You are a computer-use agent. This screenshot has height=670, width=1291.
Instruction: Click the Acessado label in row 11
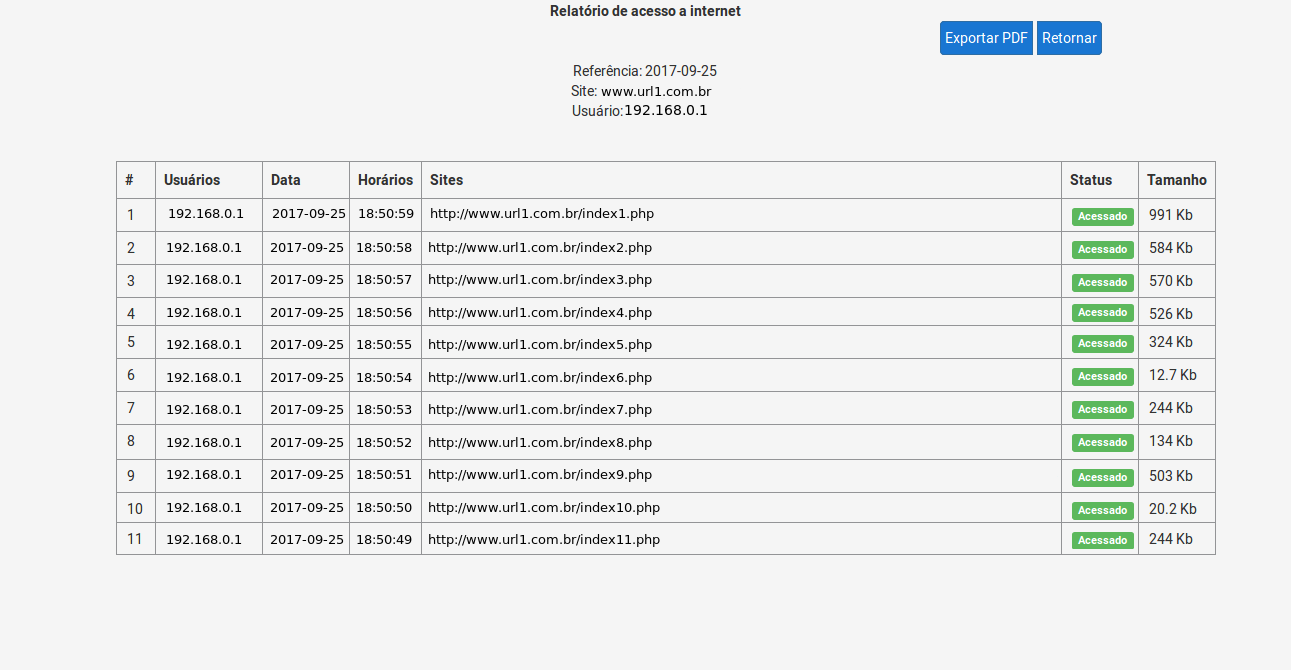[x=1102, y=540]
